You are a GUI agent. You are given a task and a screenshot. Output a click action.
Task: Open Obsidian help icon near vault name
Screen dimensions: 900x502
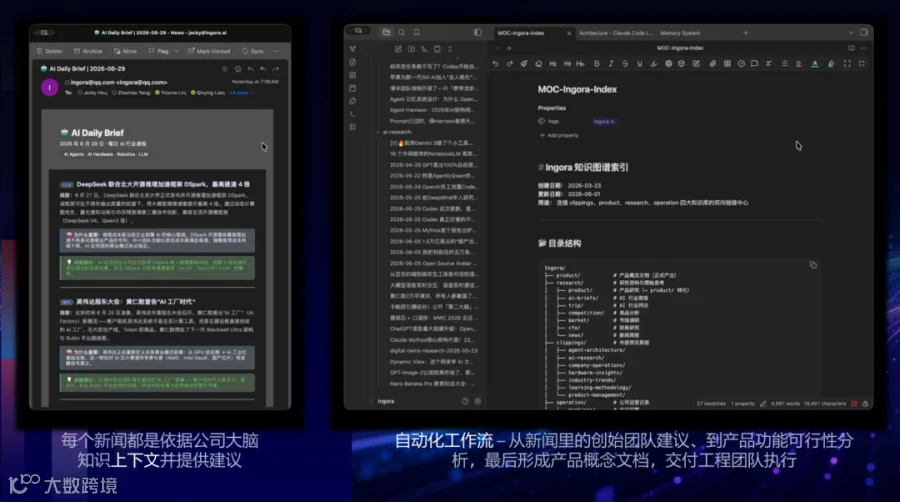click(x=465, y=401)
